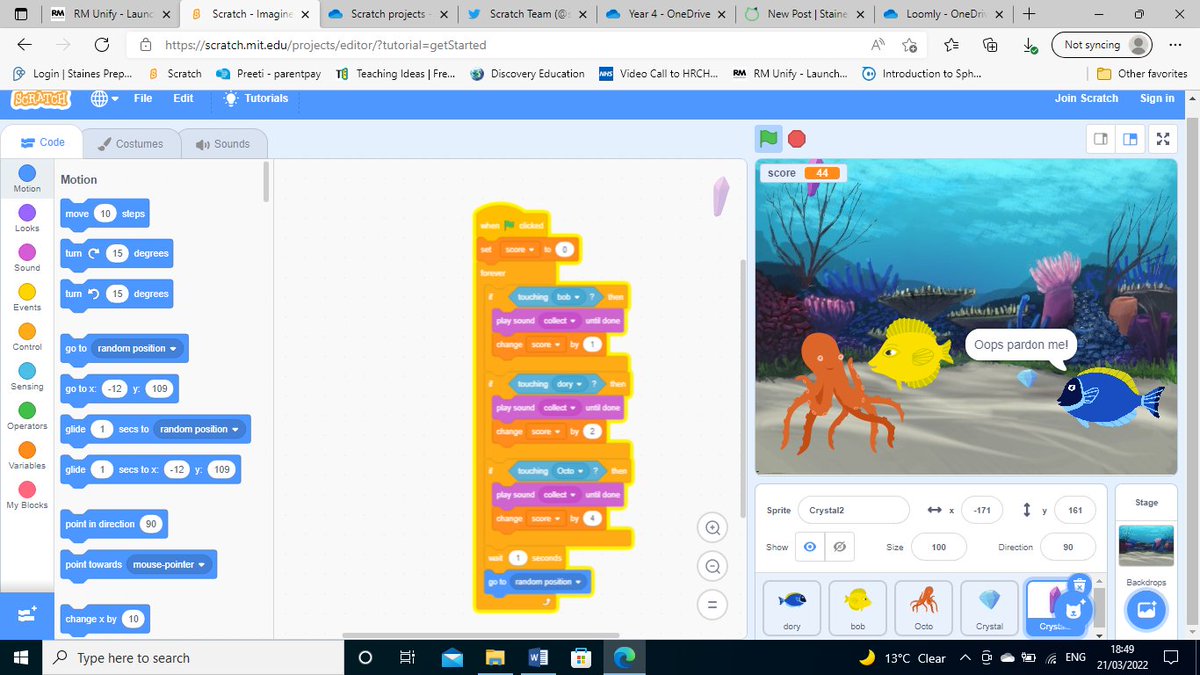Edit the sprite Size field

[938, 547]
